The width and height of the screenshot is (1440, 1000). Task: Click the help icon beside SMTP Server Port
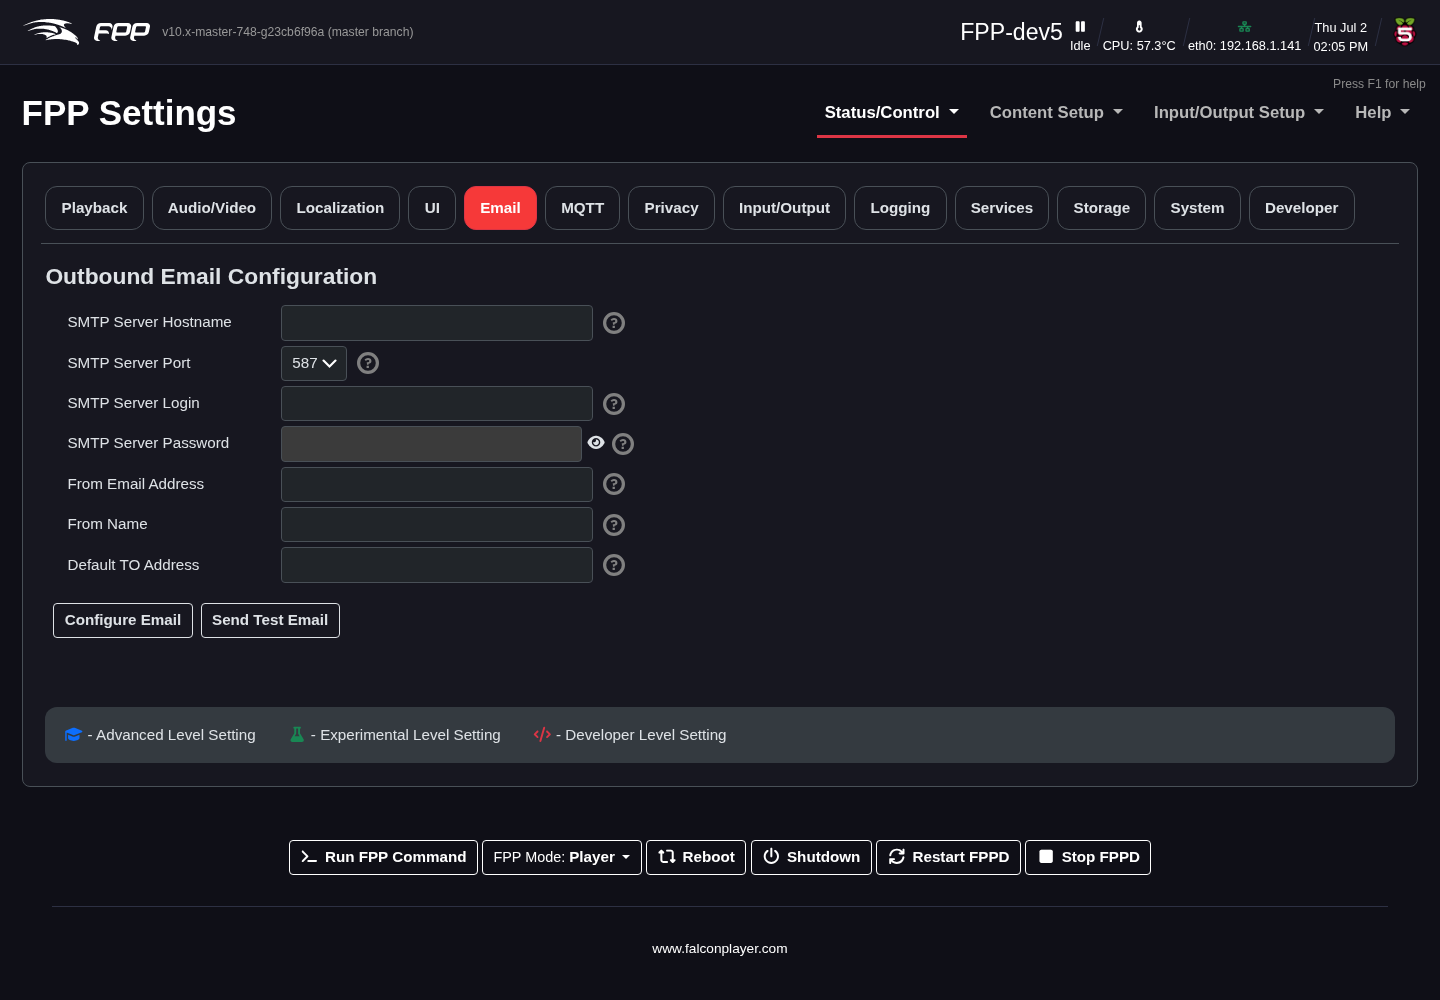click(x=368, y=363)
